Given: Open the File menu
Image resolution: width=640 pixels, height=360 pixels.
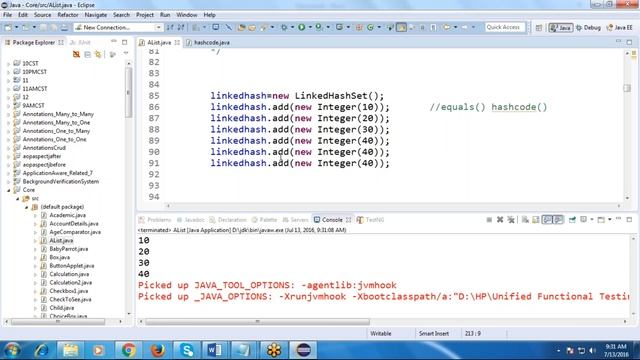Looking at the screenshot, I should coord(8,15).
